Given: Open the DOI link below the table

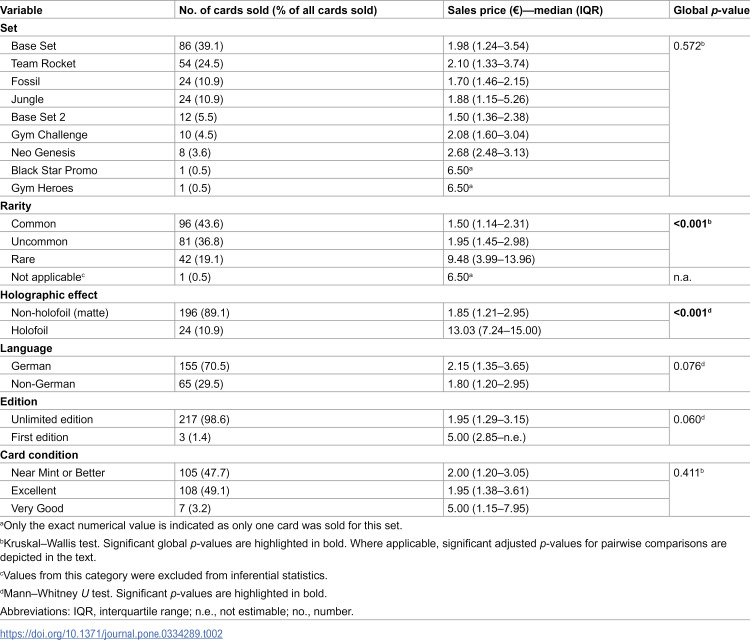Looking at the screenshot, I should (111, 633).
